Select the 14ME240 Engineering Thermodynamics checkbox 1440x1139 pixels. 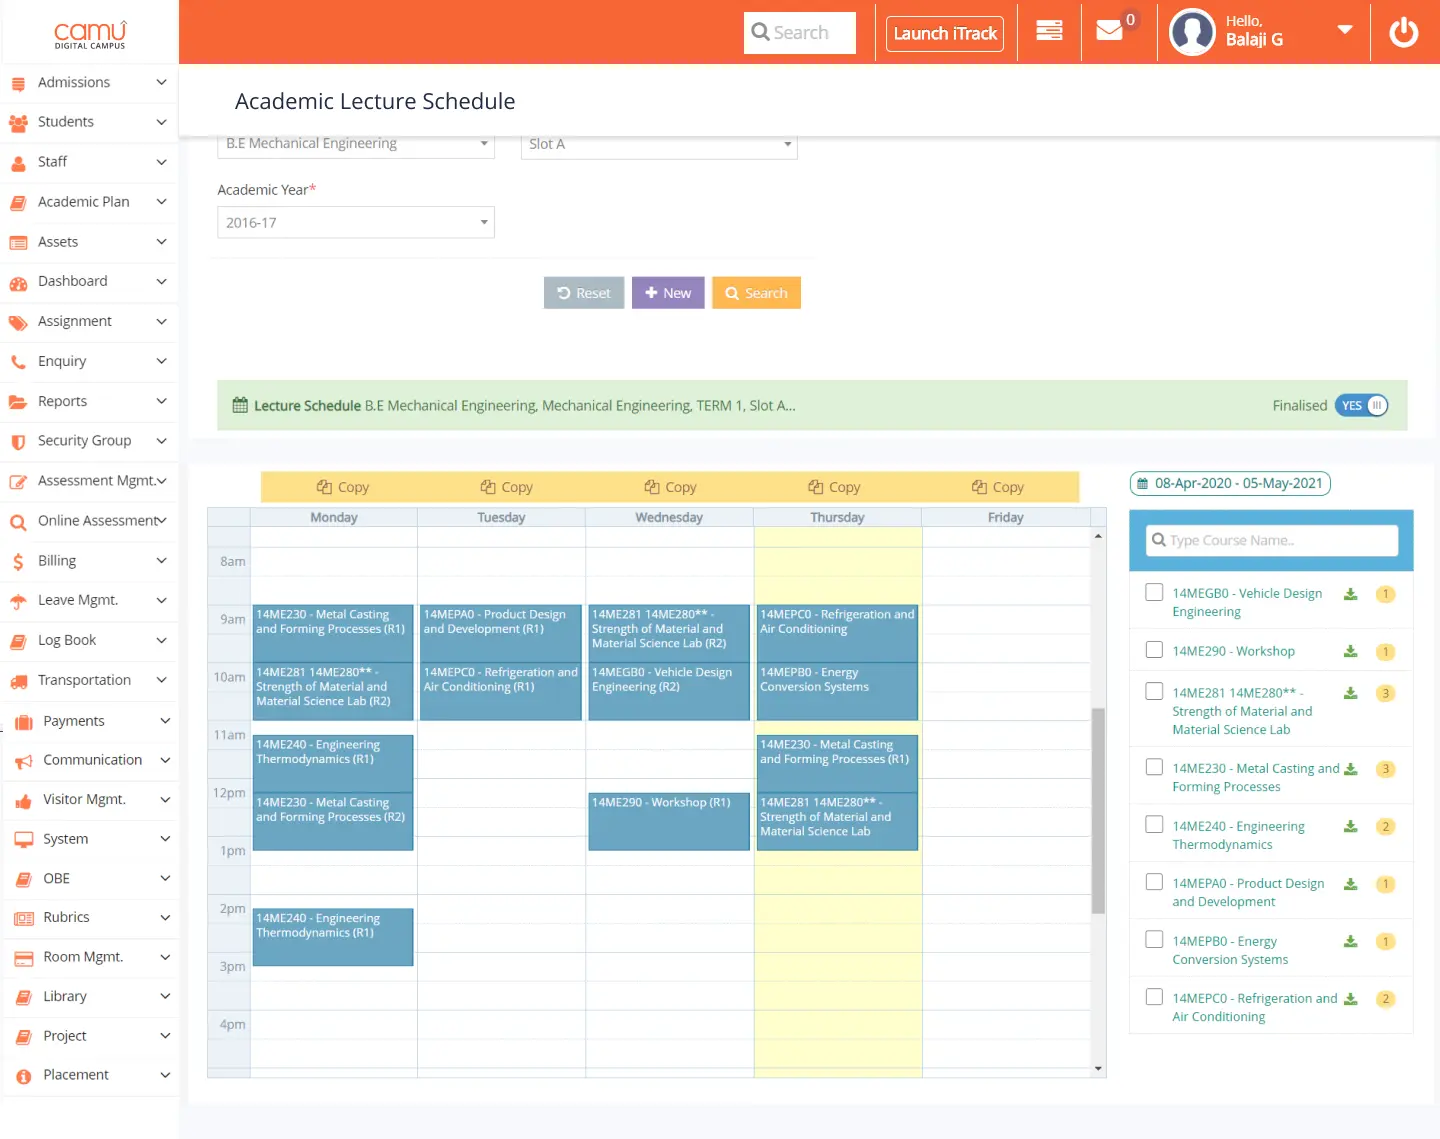click(x=1154, y=825)
